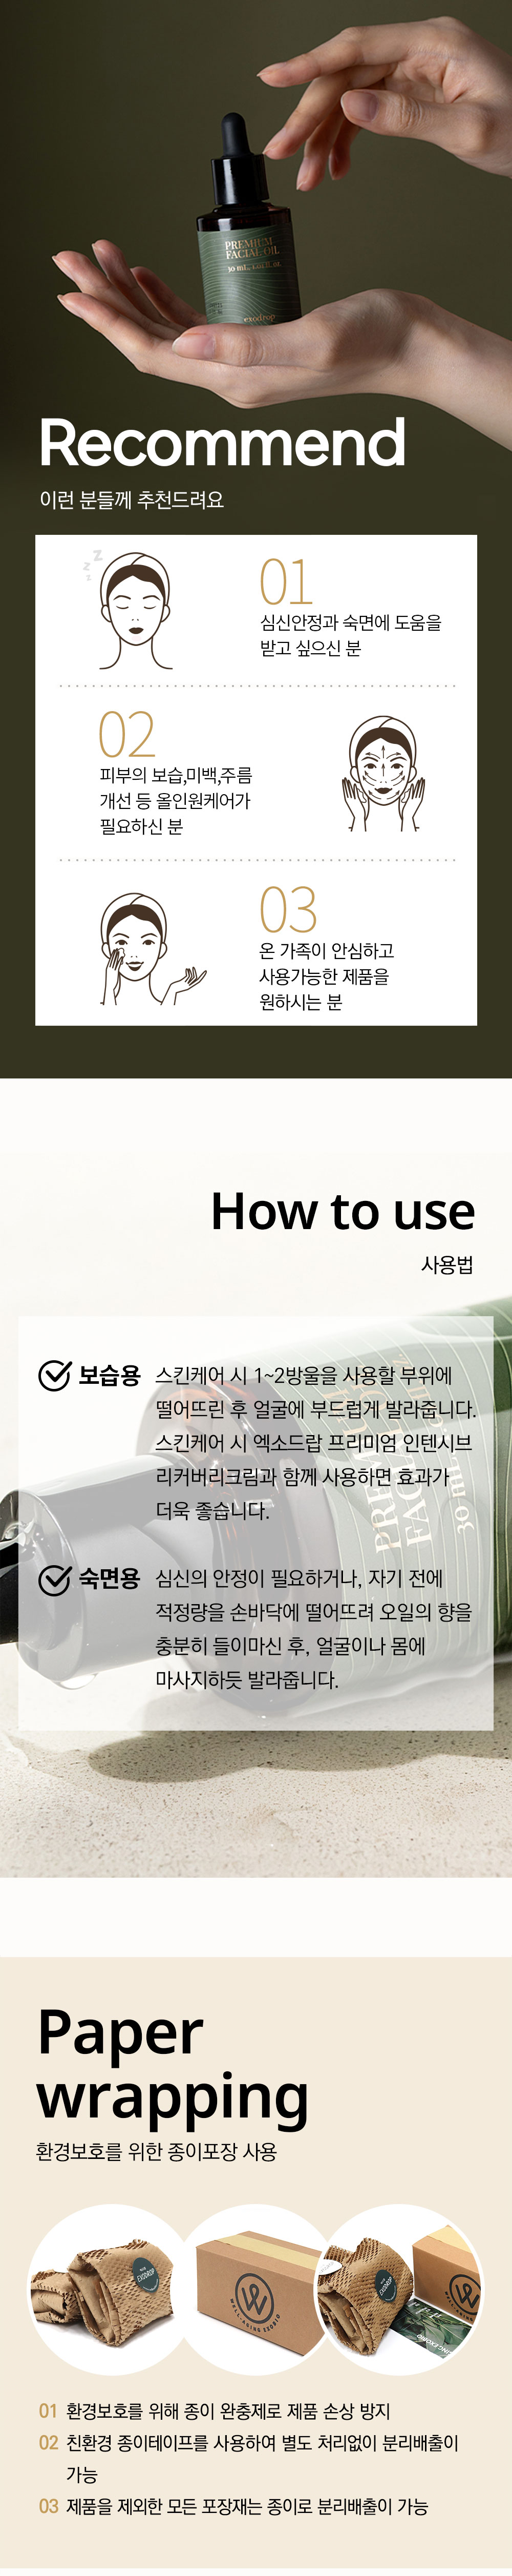Select the gold number 01
Image resolution: width=512 pixels, height=2576 pixels.
(x=286, y=582)
